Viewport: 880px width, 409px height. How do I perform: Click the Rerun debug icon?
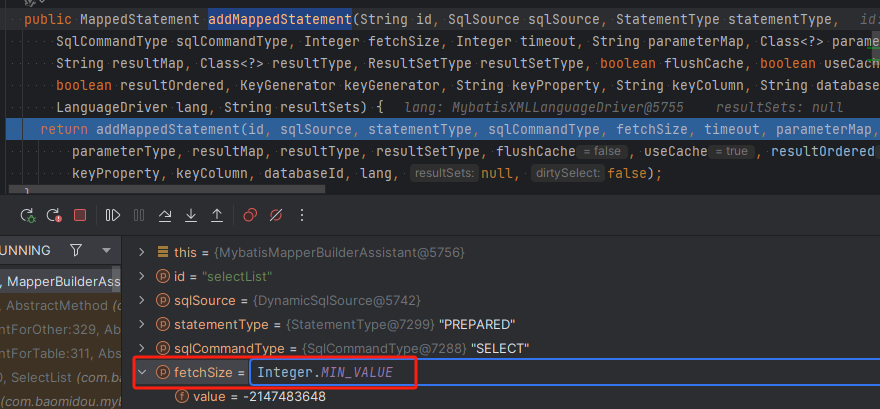pos(27,215)
